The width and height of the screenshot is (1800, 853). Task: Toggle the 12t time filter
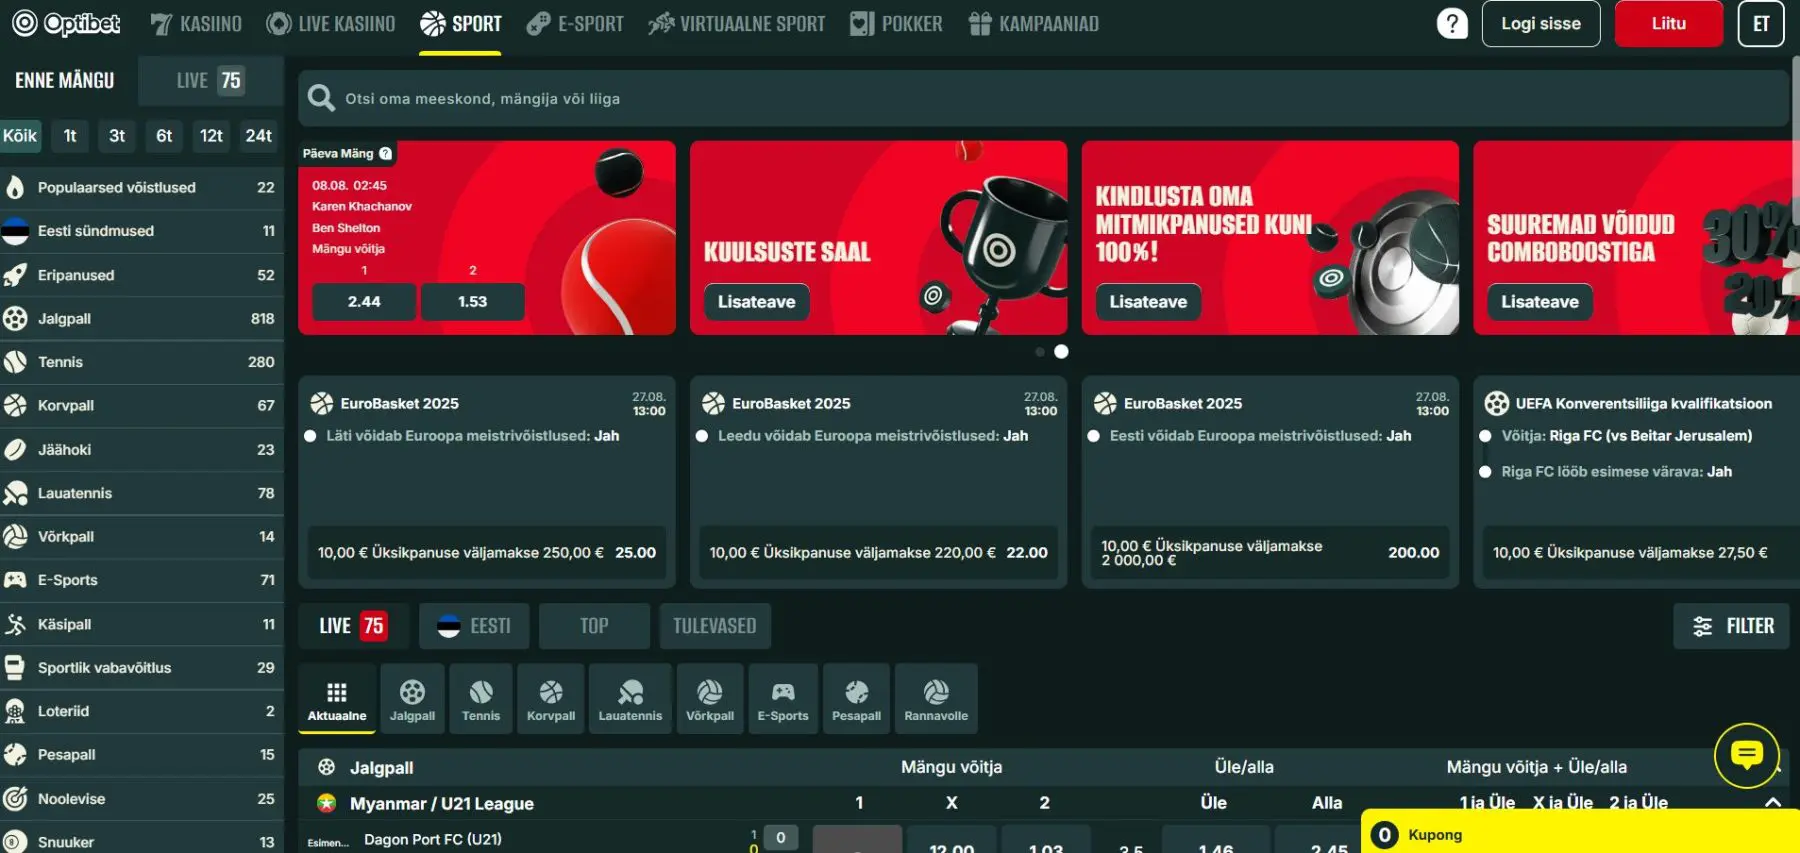211,136
